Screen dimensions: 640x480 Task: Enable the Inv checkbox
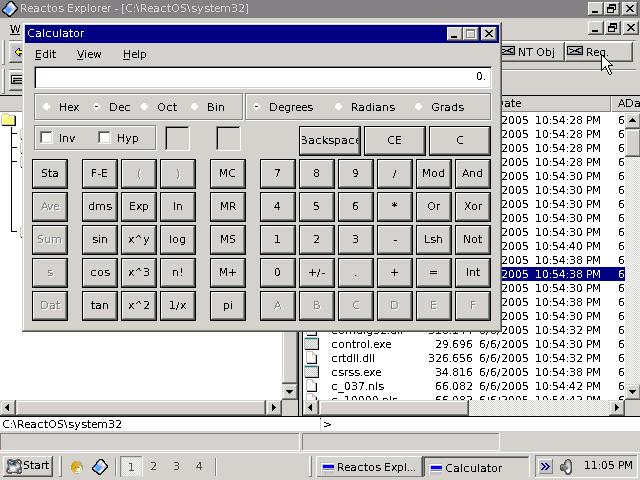point(47,138)
